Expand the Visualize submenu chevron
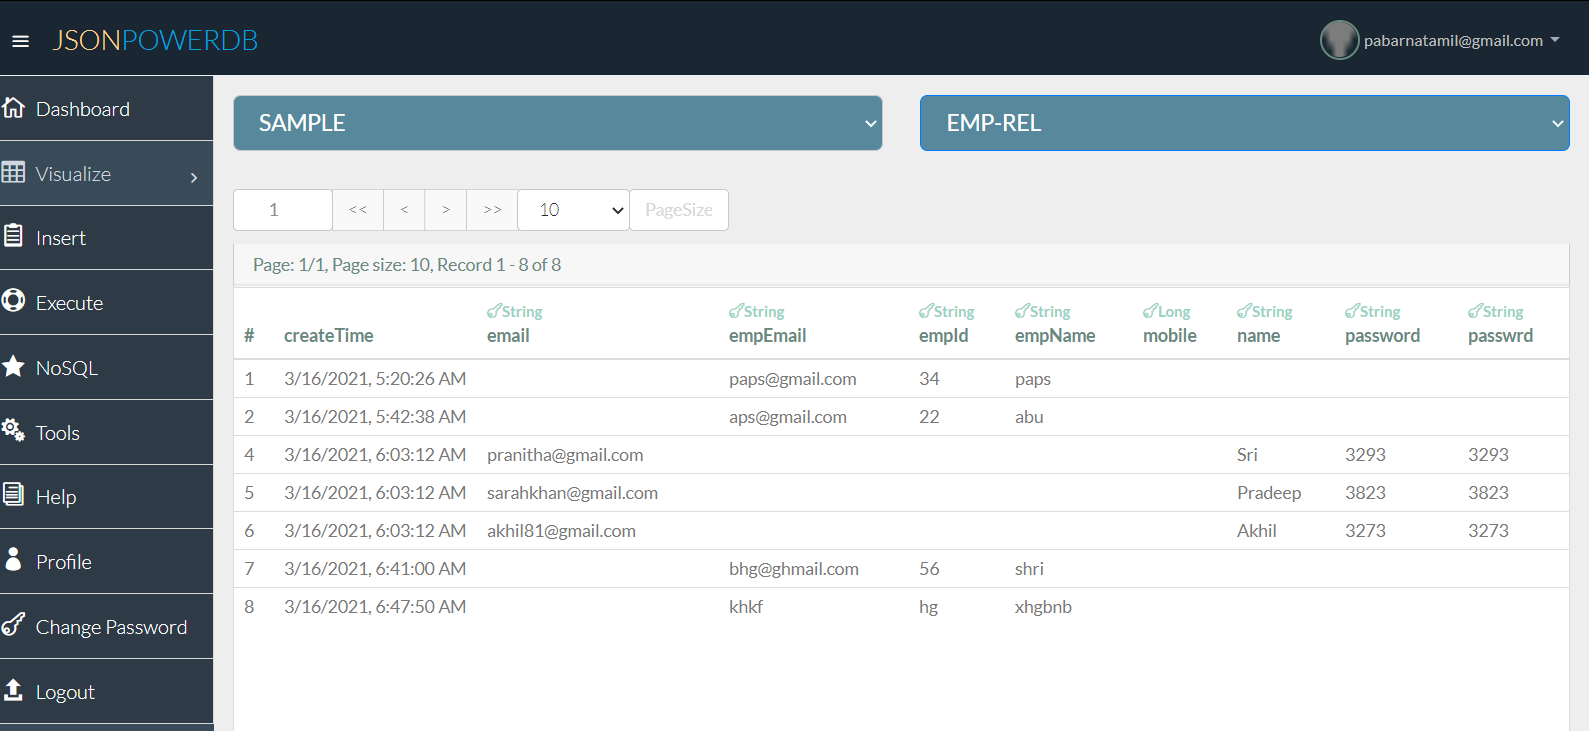Image resolution: width=1589 pixels, height=731 pixels. click(x=194, y=177)
